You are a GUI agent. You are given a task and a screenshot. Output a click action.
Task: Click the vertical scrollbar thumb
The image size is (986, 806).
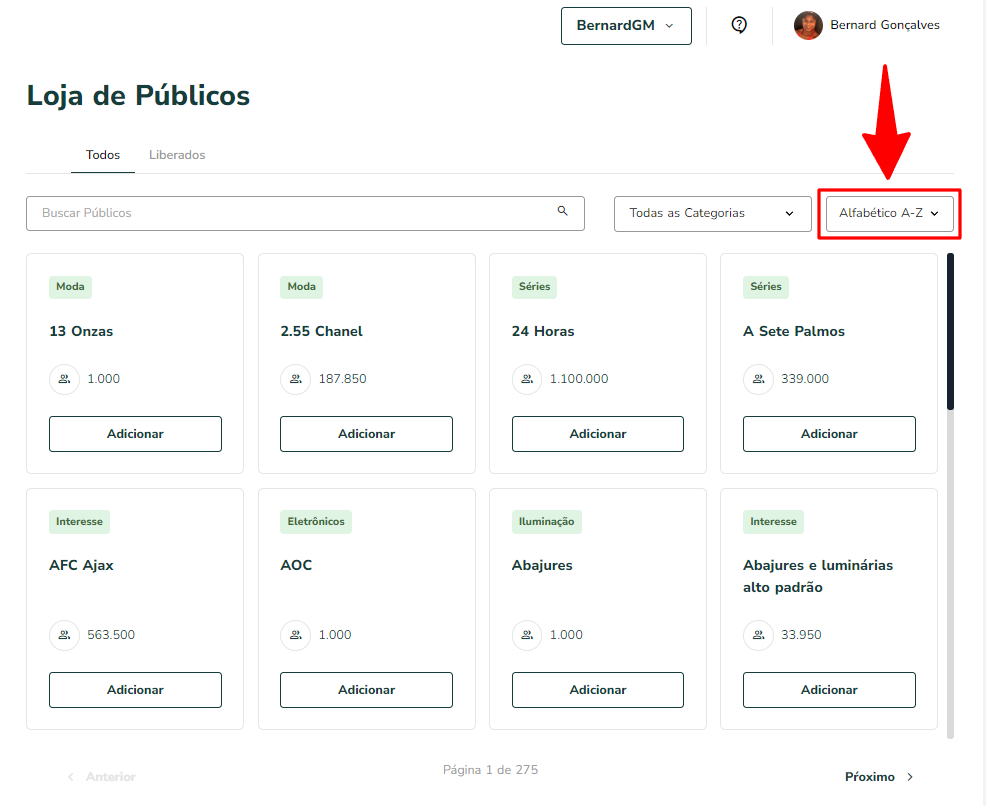coord(950,331)
